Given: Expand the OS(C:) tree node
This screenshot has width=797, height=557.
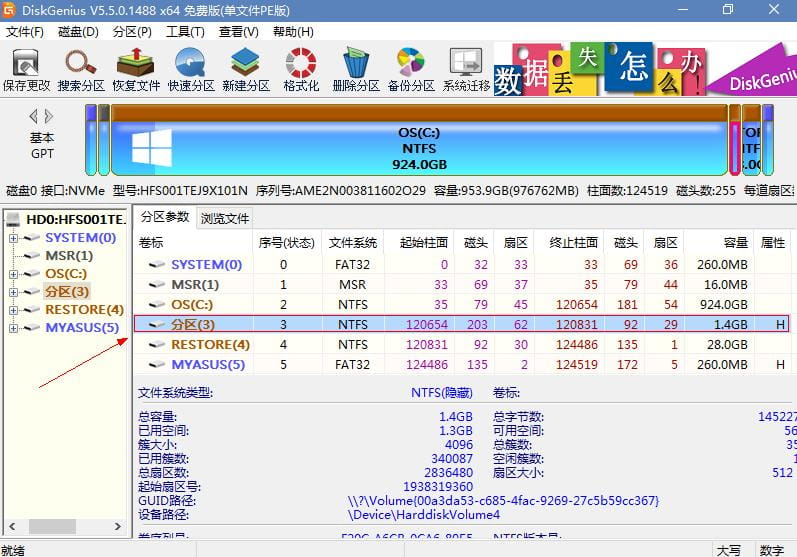Looking at the screenshot, I should [x=14, y=274].
